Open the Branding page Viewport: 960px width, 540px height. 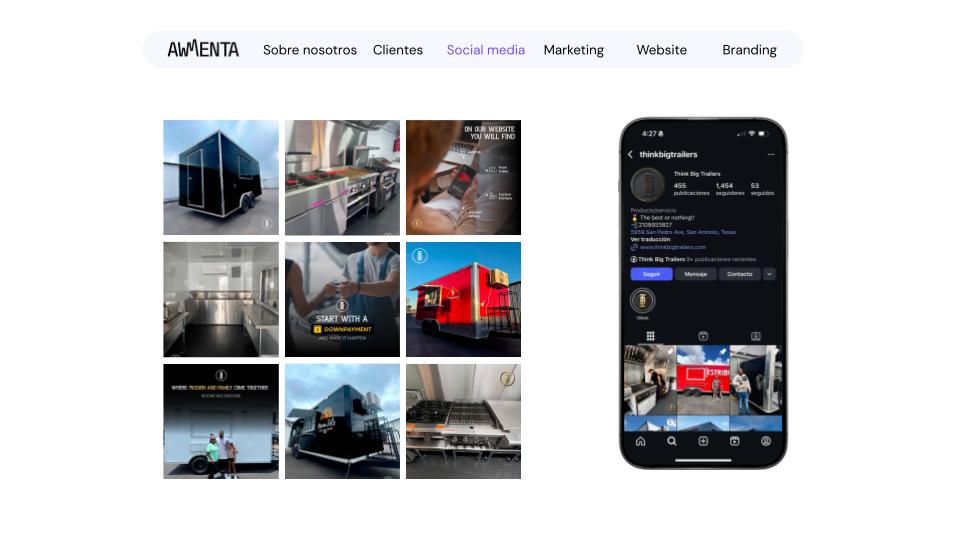pos(749,50)
